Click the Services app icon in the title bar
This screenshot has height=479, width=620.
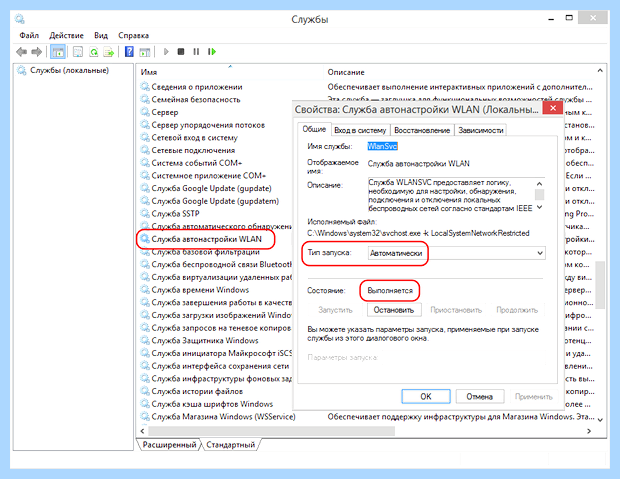[x=20, y=19]
